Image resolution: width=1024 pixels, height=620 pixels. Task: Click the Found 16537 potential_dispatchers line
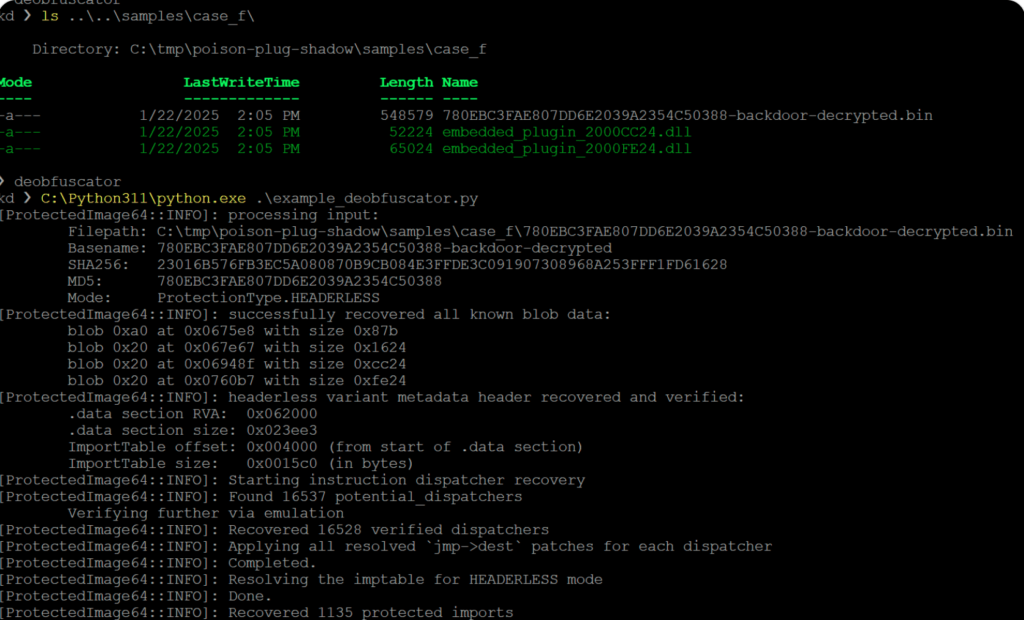click(x=261, y=497)
